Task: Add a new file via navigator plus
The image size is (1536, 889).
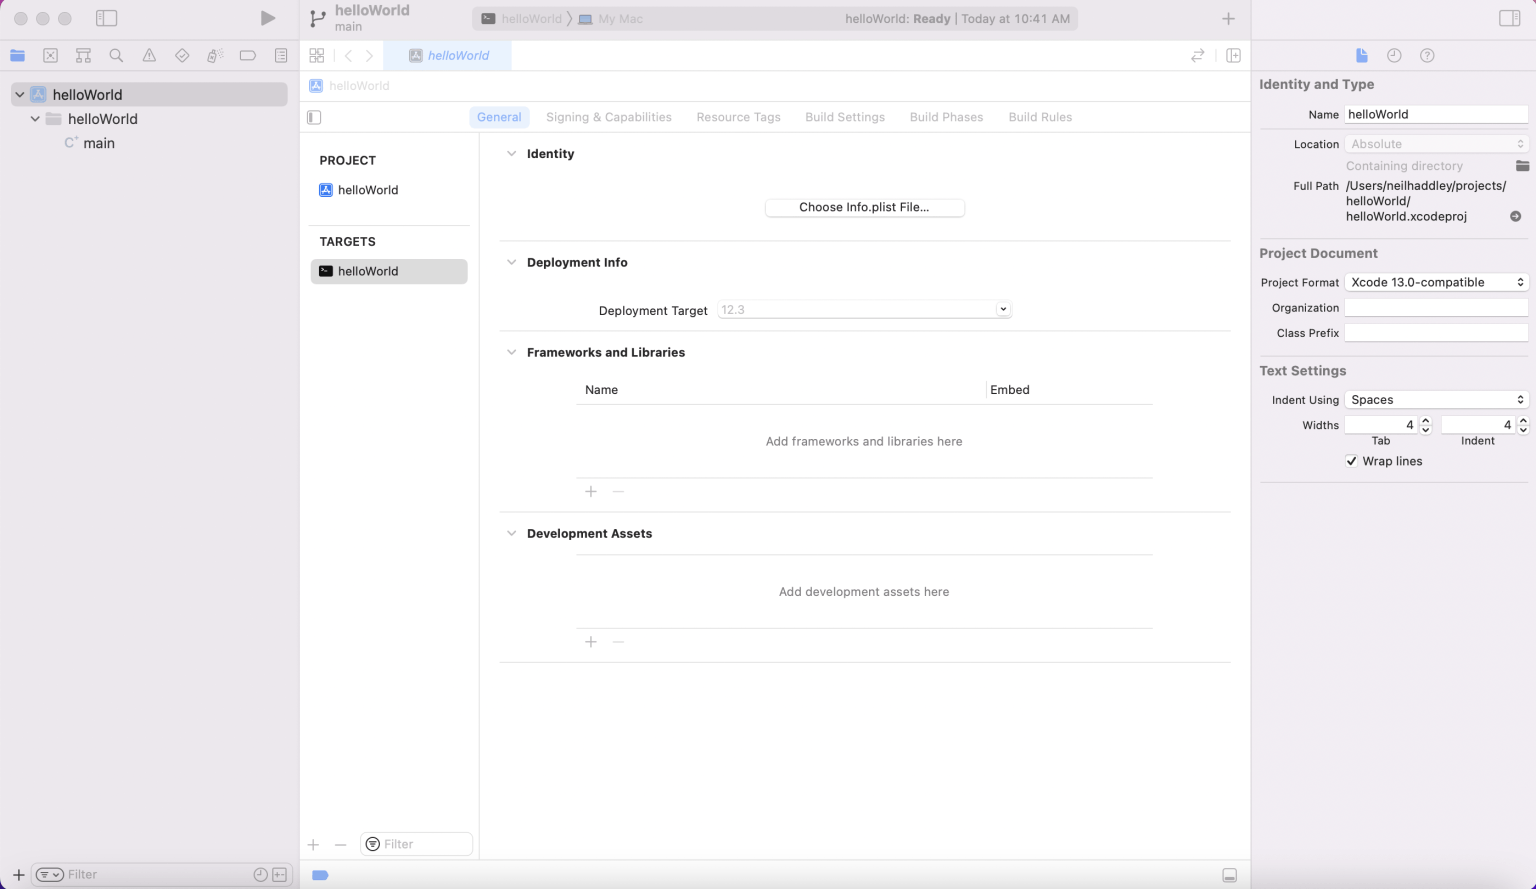Action: tap(18, 875)
